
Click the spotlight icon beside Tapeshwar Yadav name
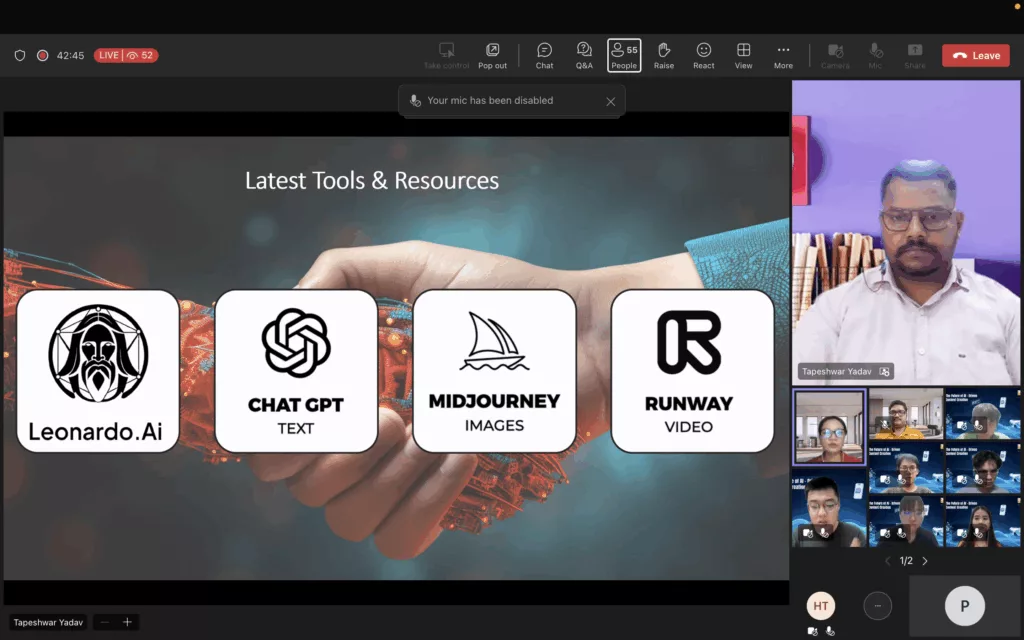(884, 372)
